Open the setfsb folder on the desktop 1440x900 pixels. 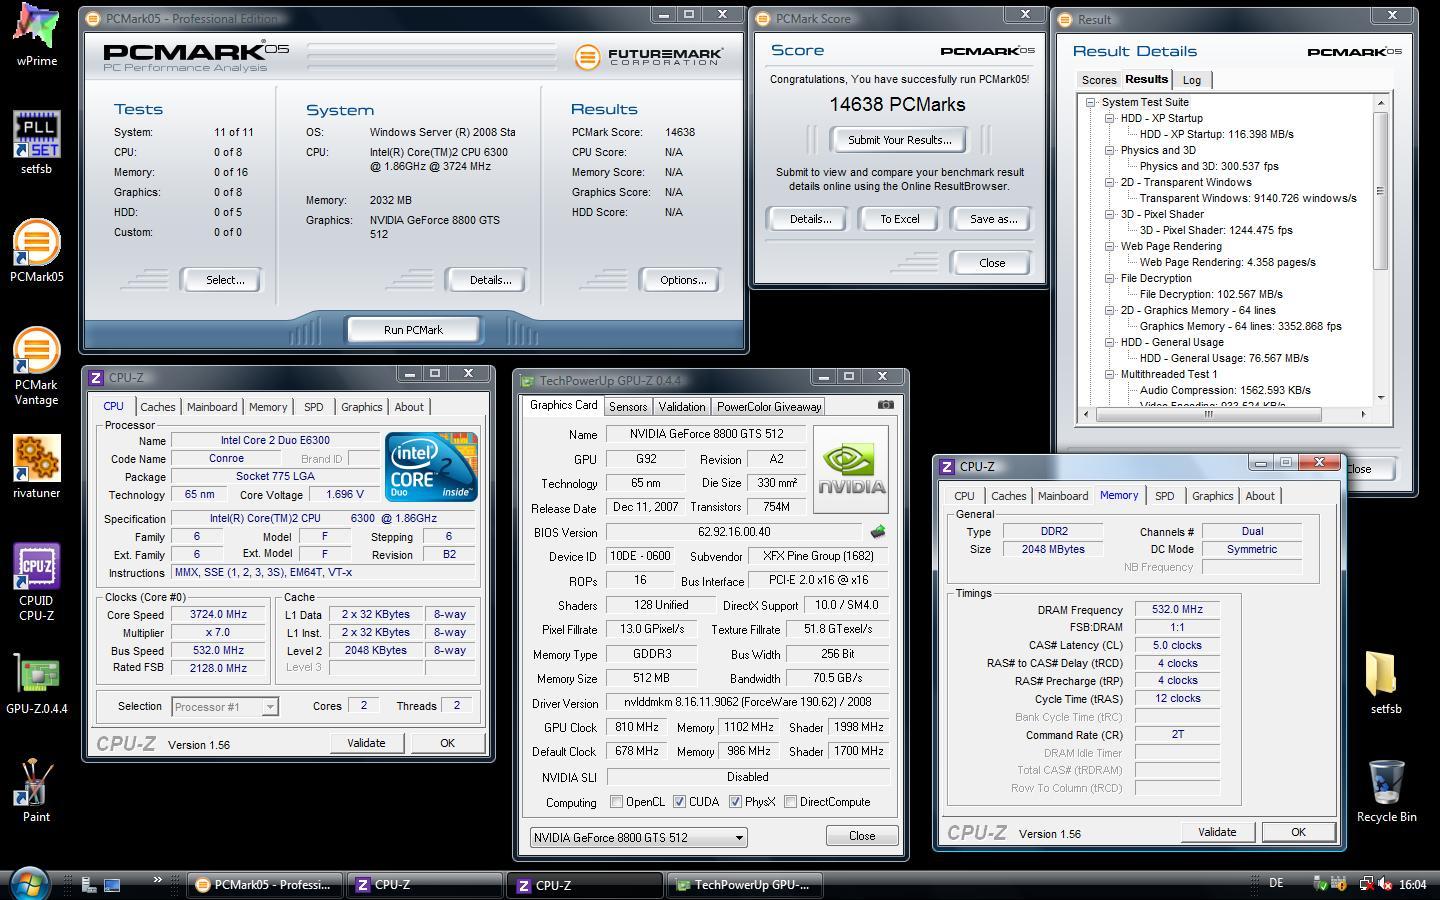(1385, 682)
